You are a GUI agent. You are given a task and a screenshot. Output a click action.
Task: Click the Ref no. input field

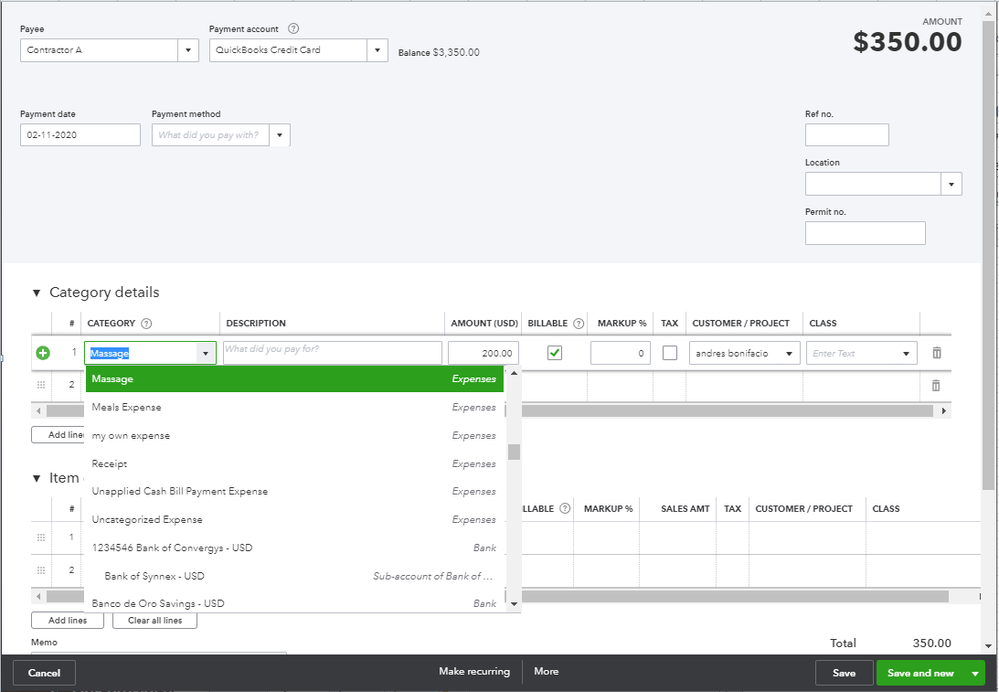pos(847,135)
